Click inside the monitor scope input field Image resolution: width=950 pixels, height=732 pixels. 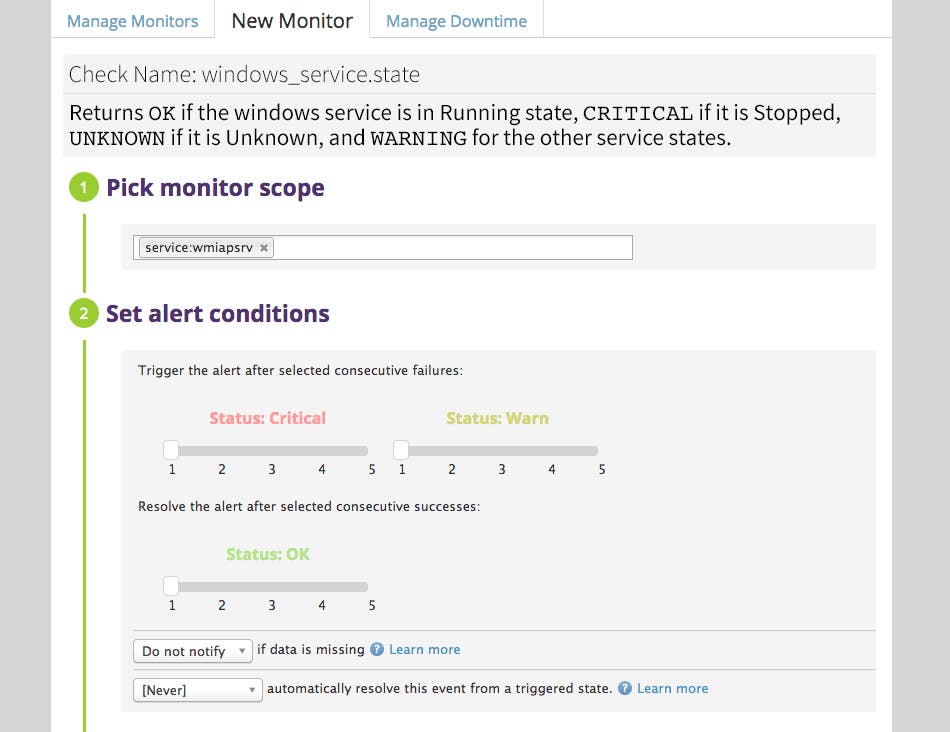click(x=450, y=247)
